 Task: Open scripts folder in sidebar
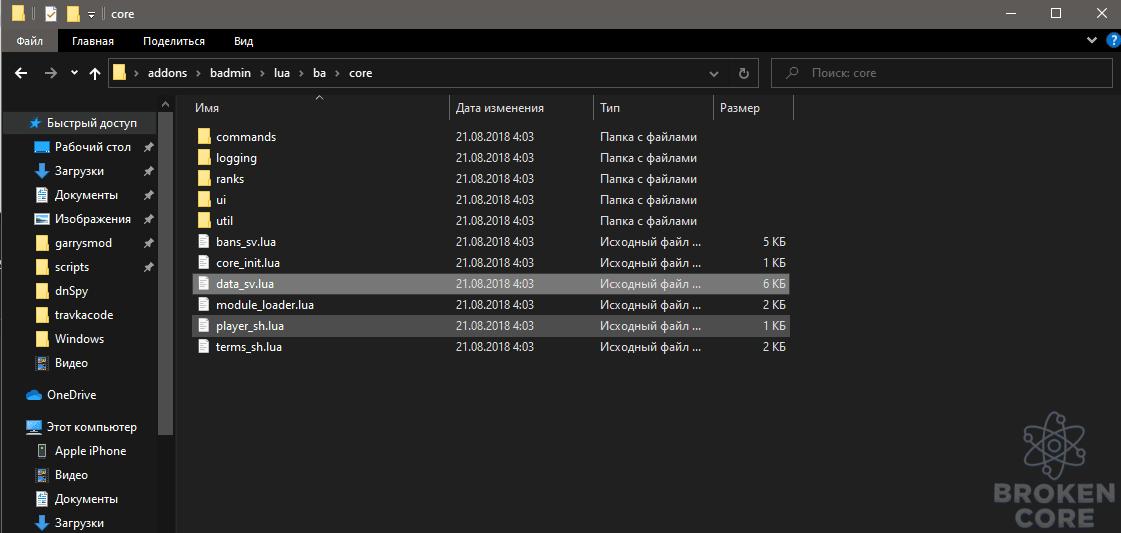coord(61,267)
